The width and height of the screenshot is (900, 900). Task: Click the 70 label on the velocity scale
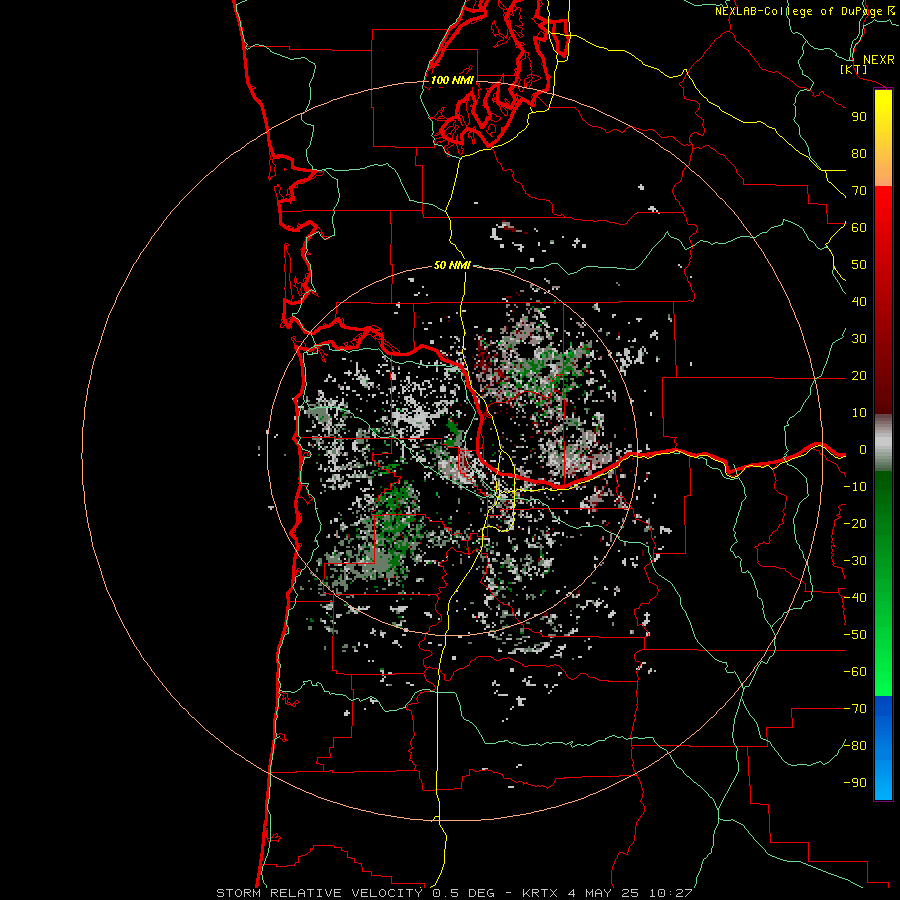859,191
